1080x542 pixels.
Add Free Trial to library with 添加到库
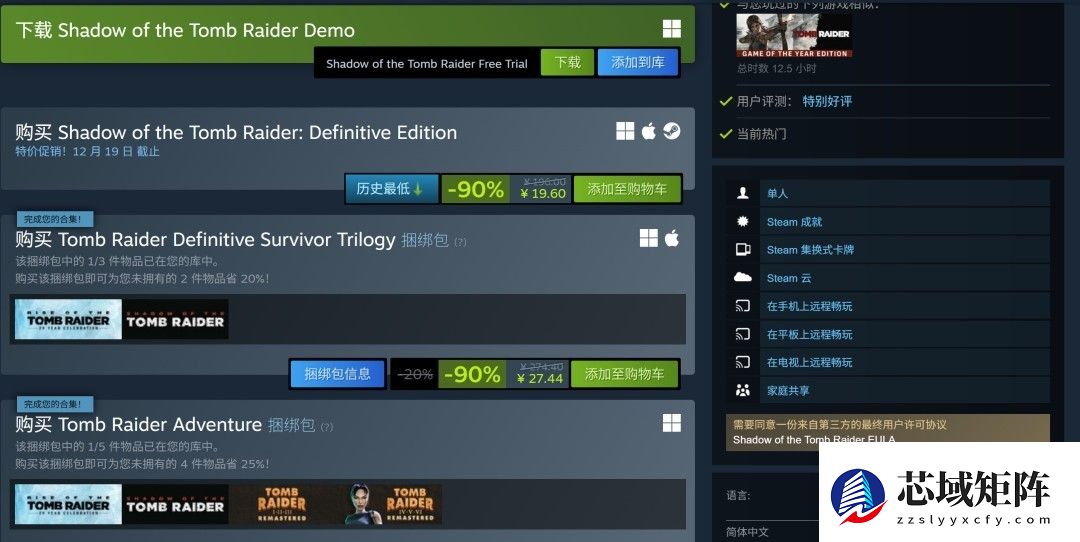point(638,63)
